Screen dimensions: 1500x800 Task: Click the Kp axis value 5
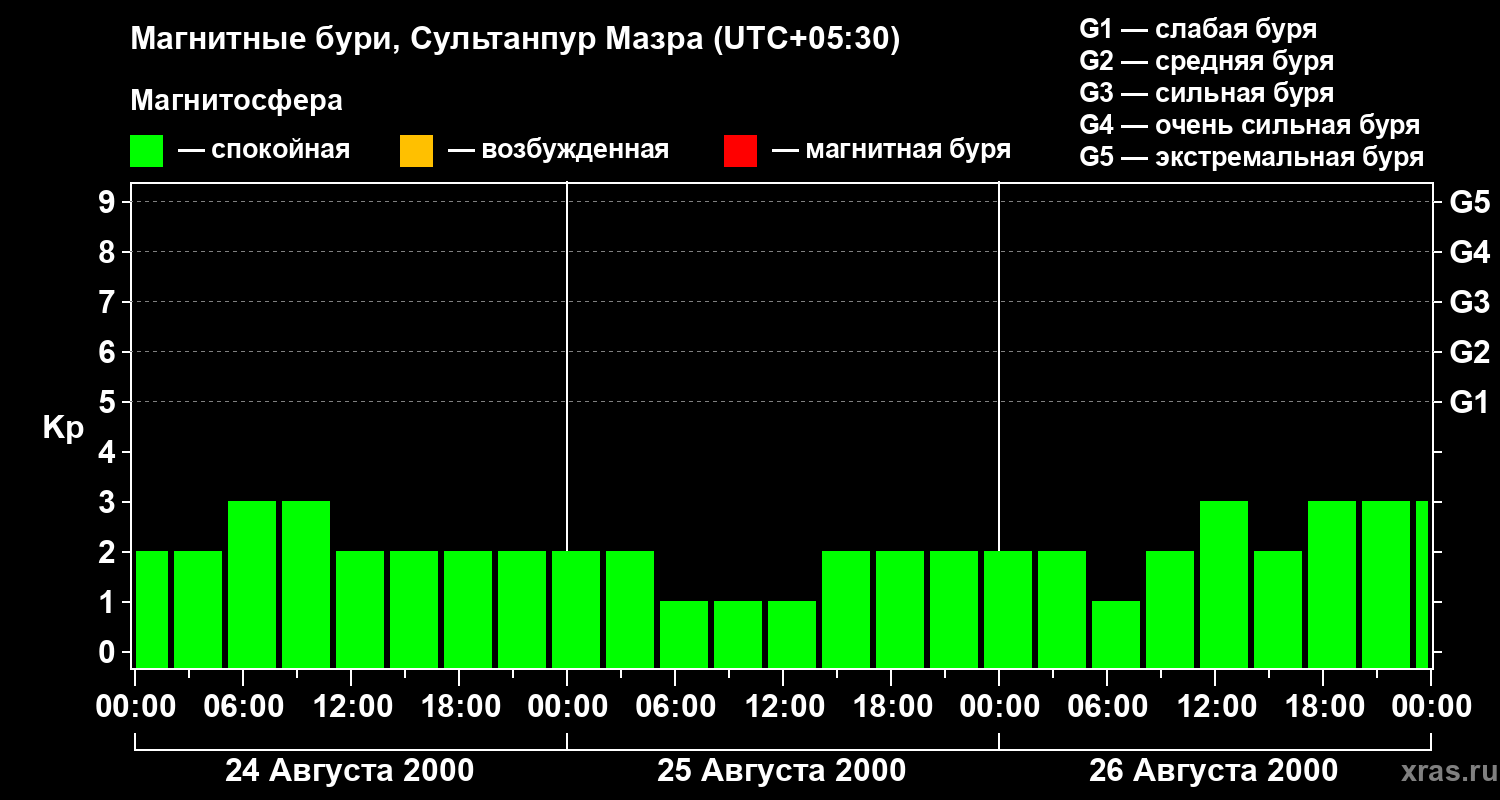[x=109, y=402]
